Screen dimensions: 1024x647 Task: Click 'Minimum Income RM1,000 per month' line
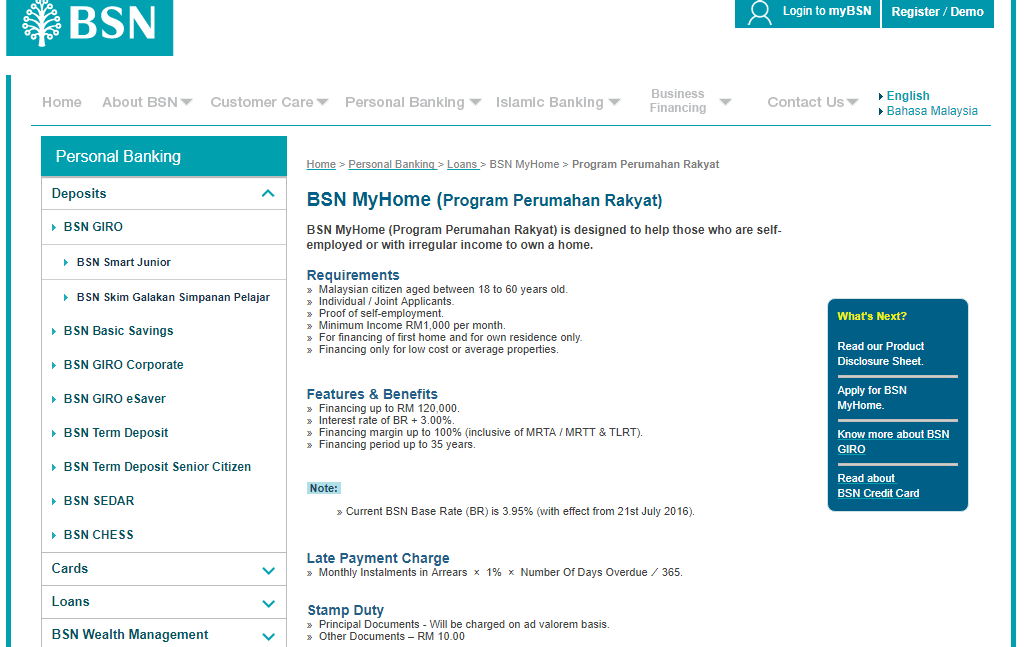pos(412,326)
